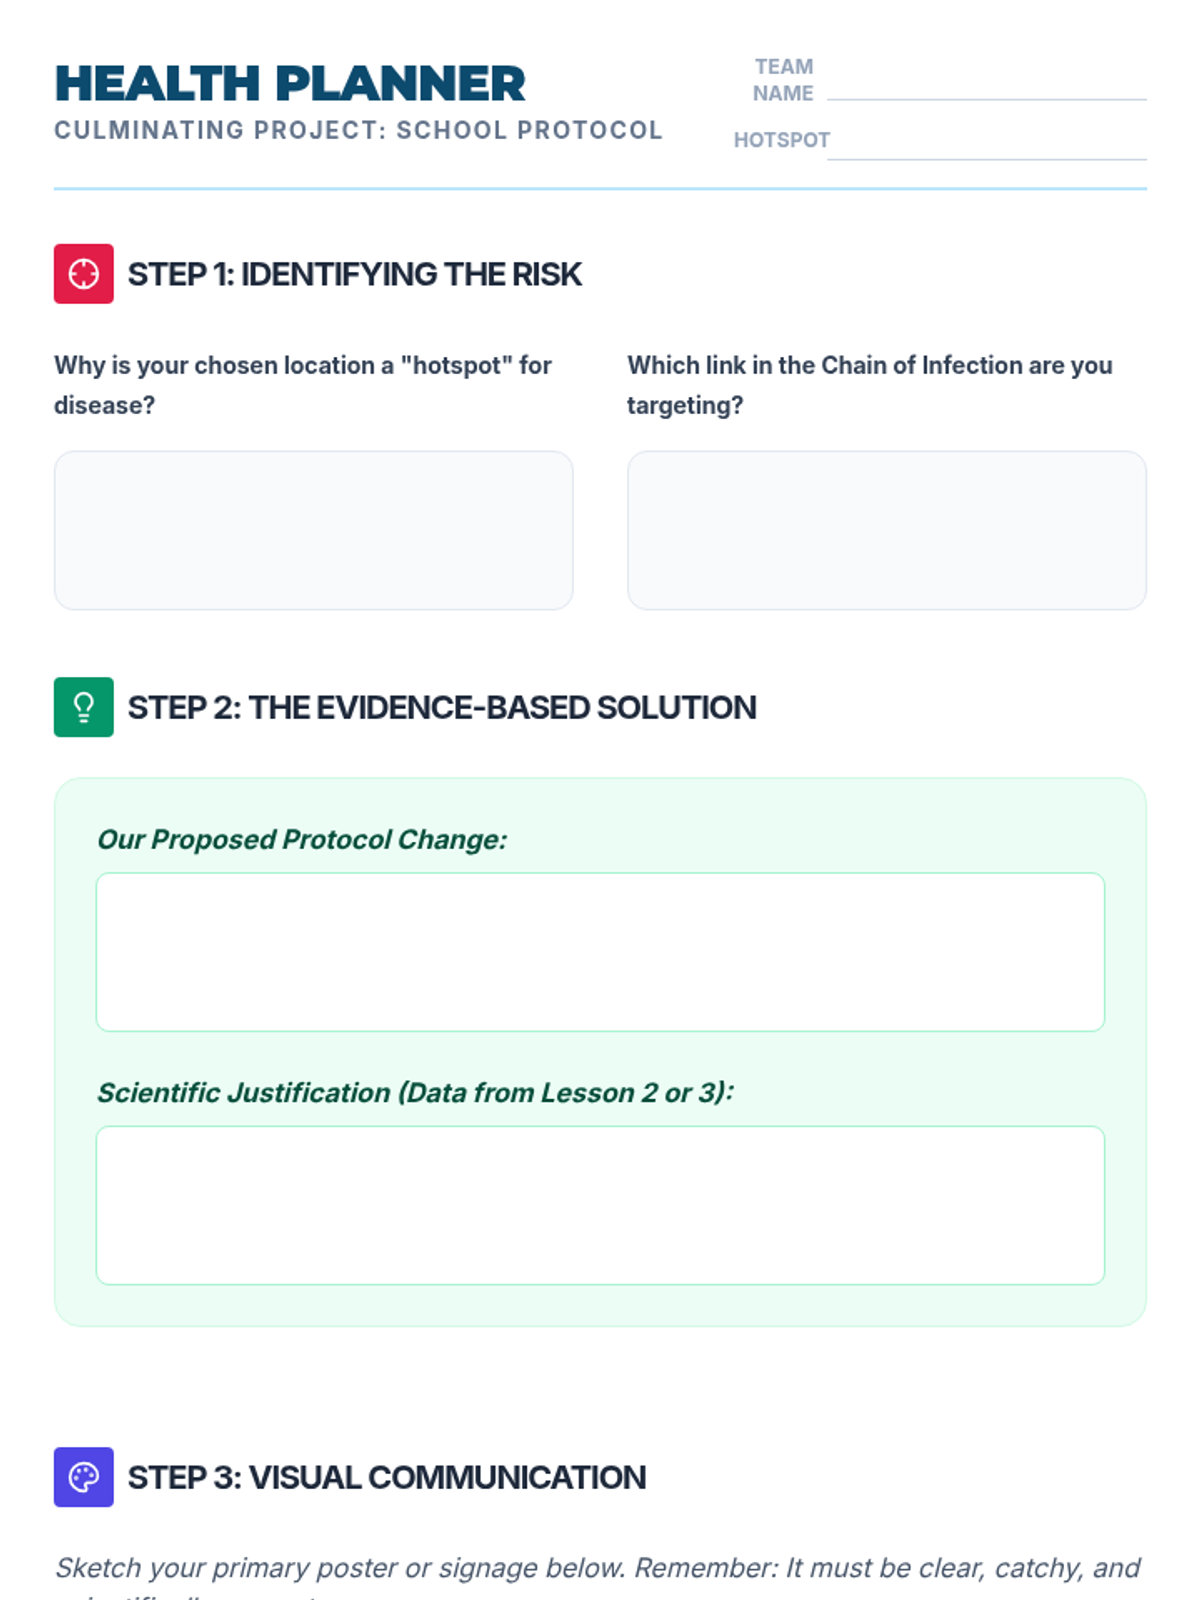
Task: Click the Health Planner title
Action: pos(290,84)
